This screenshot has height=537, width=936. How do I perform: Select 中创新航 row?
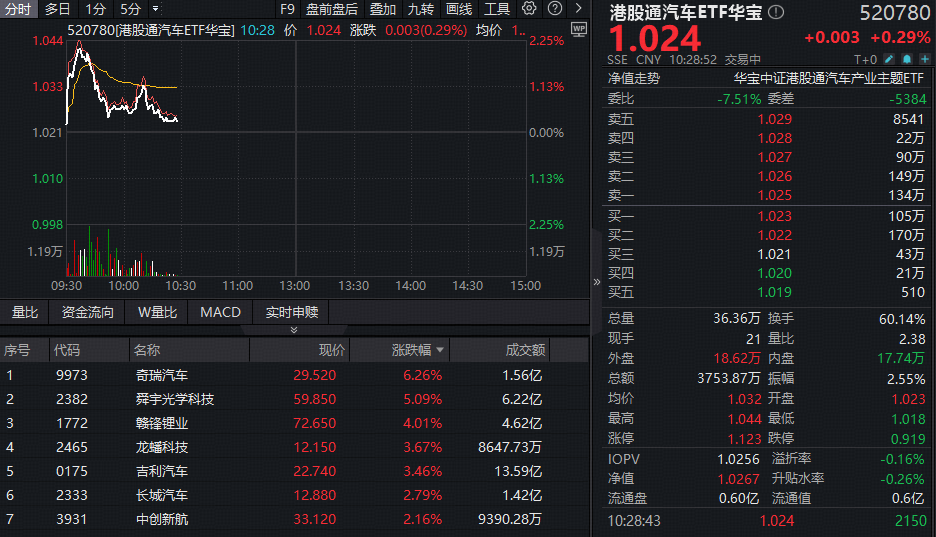[x=295, y=519]
